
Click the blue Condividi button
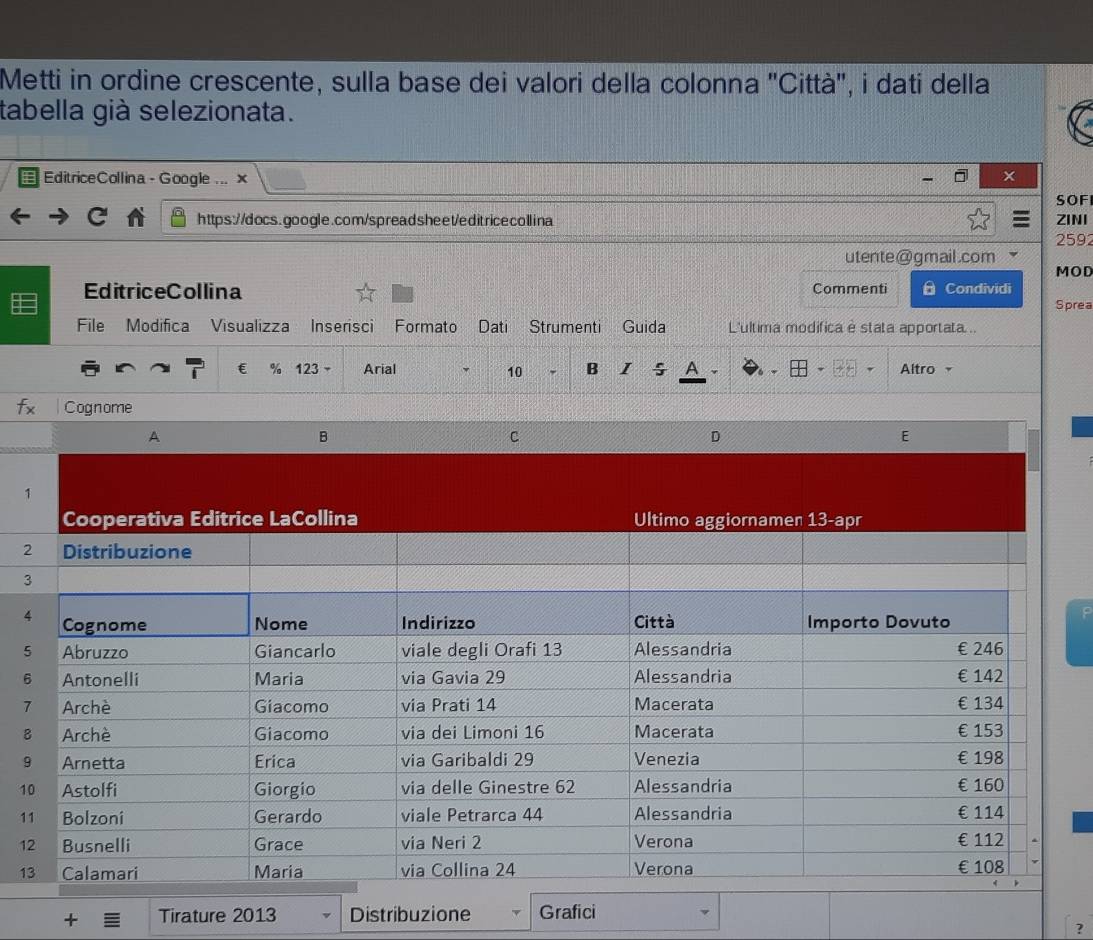coord(966,289)
